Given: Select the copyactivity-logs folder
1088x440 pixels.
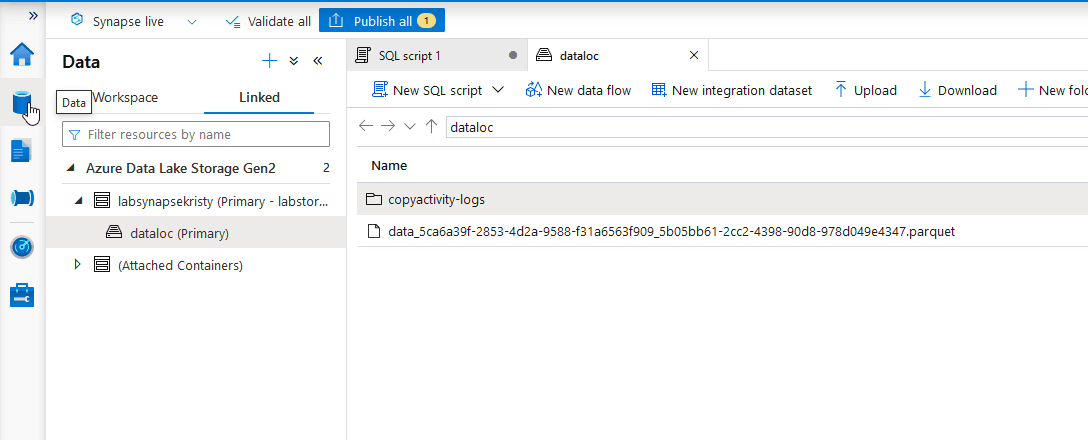Looking at the screenshot, I should 436,199.
